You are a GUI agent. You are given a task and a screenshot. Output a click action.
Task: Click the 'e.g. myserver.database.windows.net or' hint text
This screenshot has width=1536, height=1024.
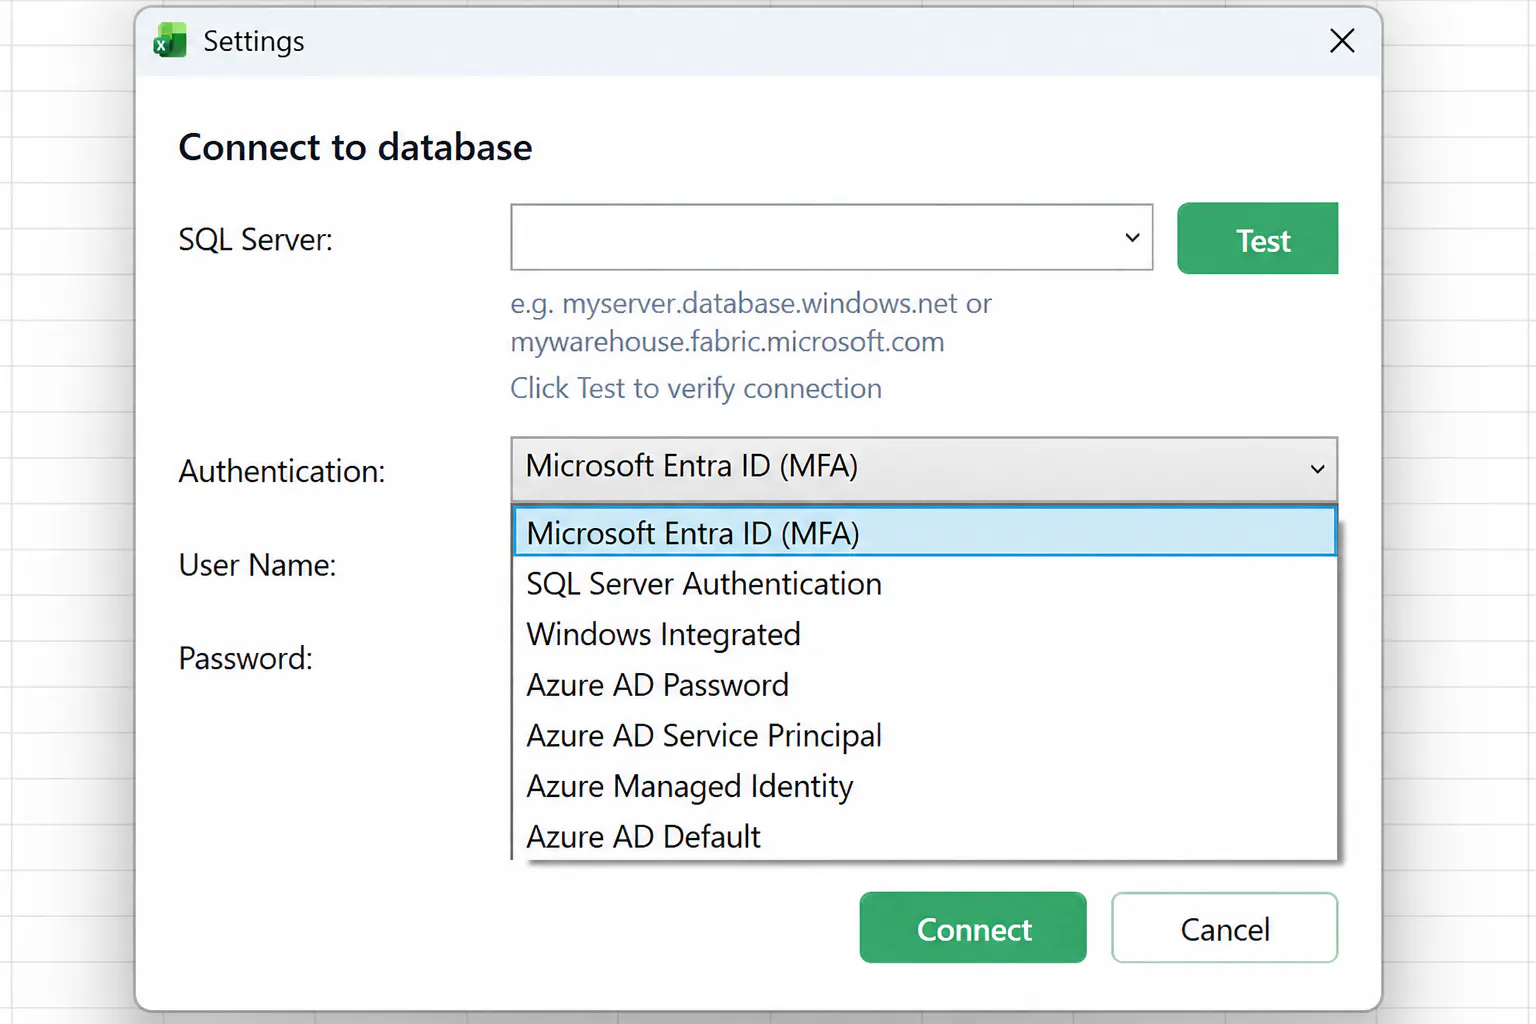coord(751,303)
